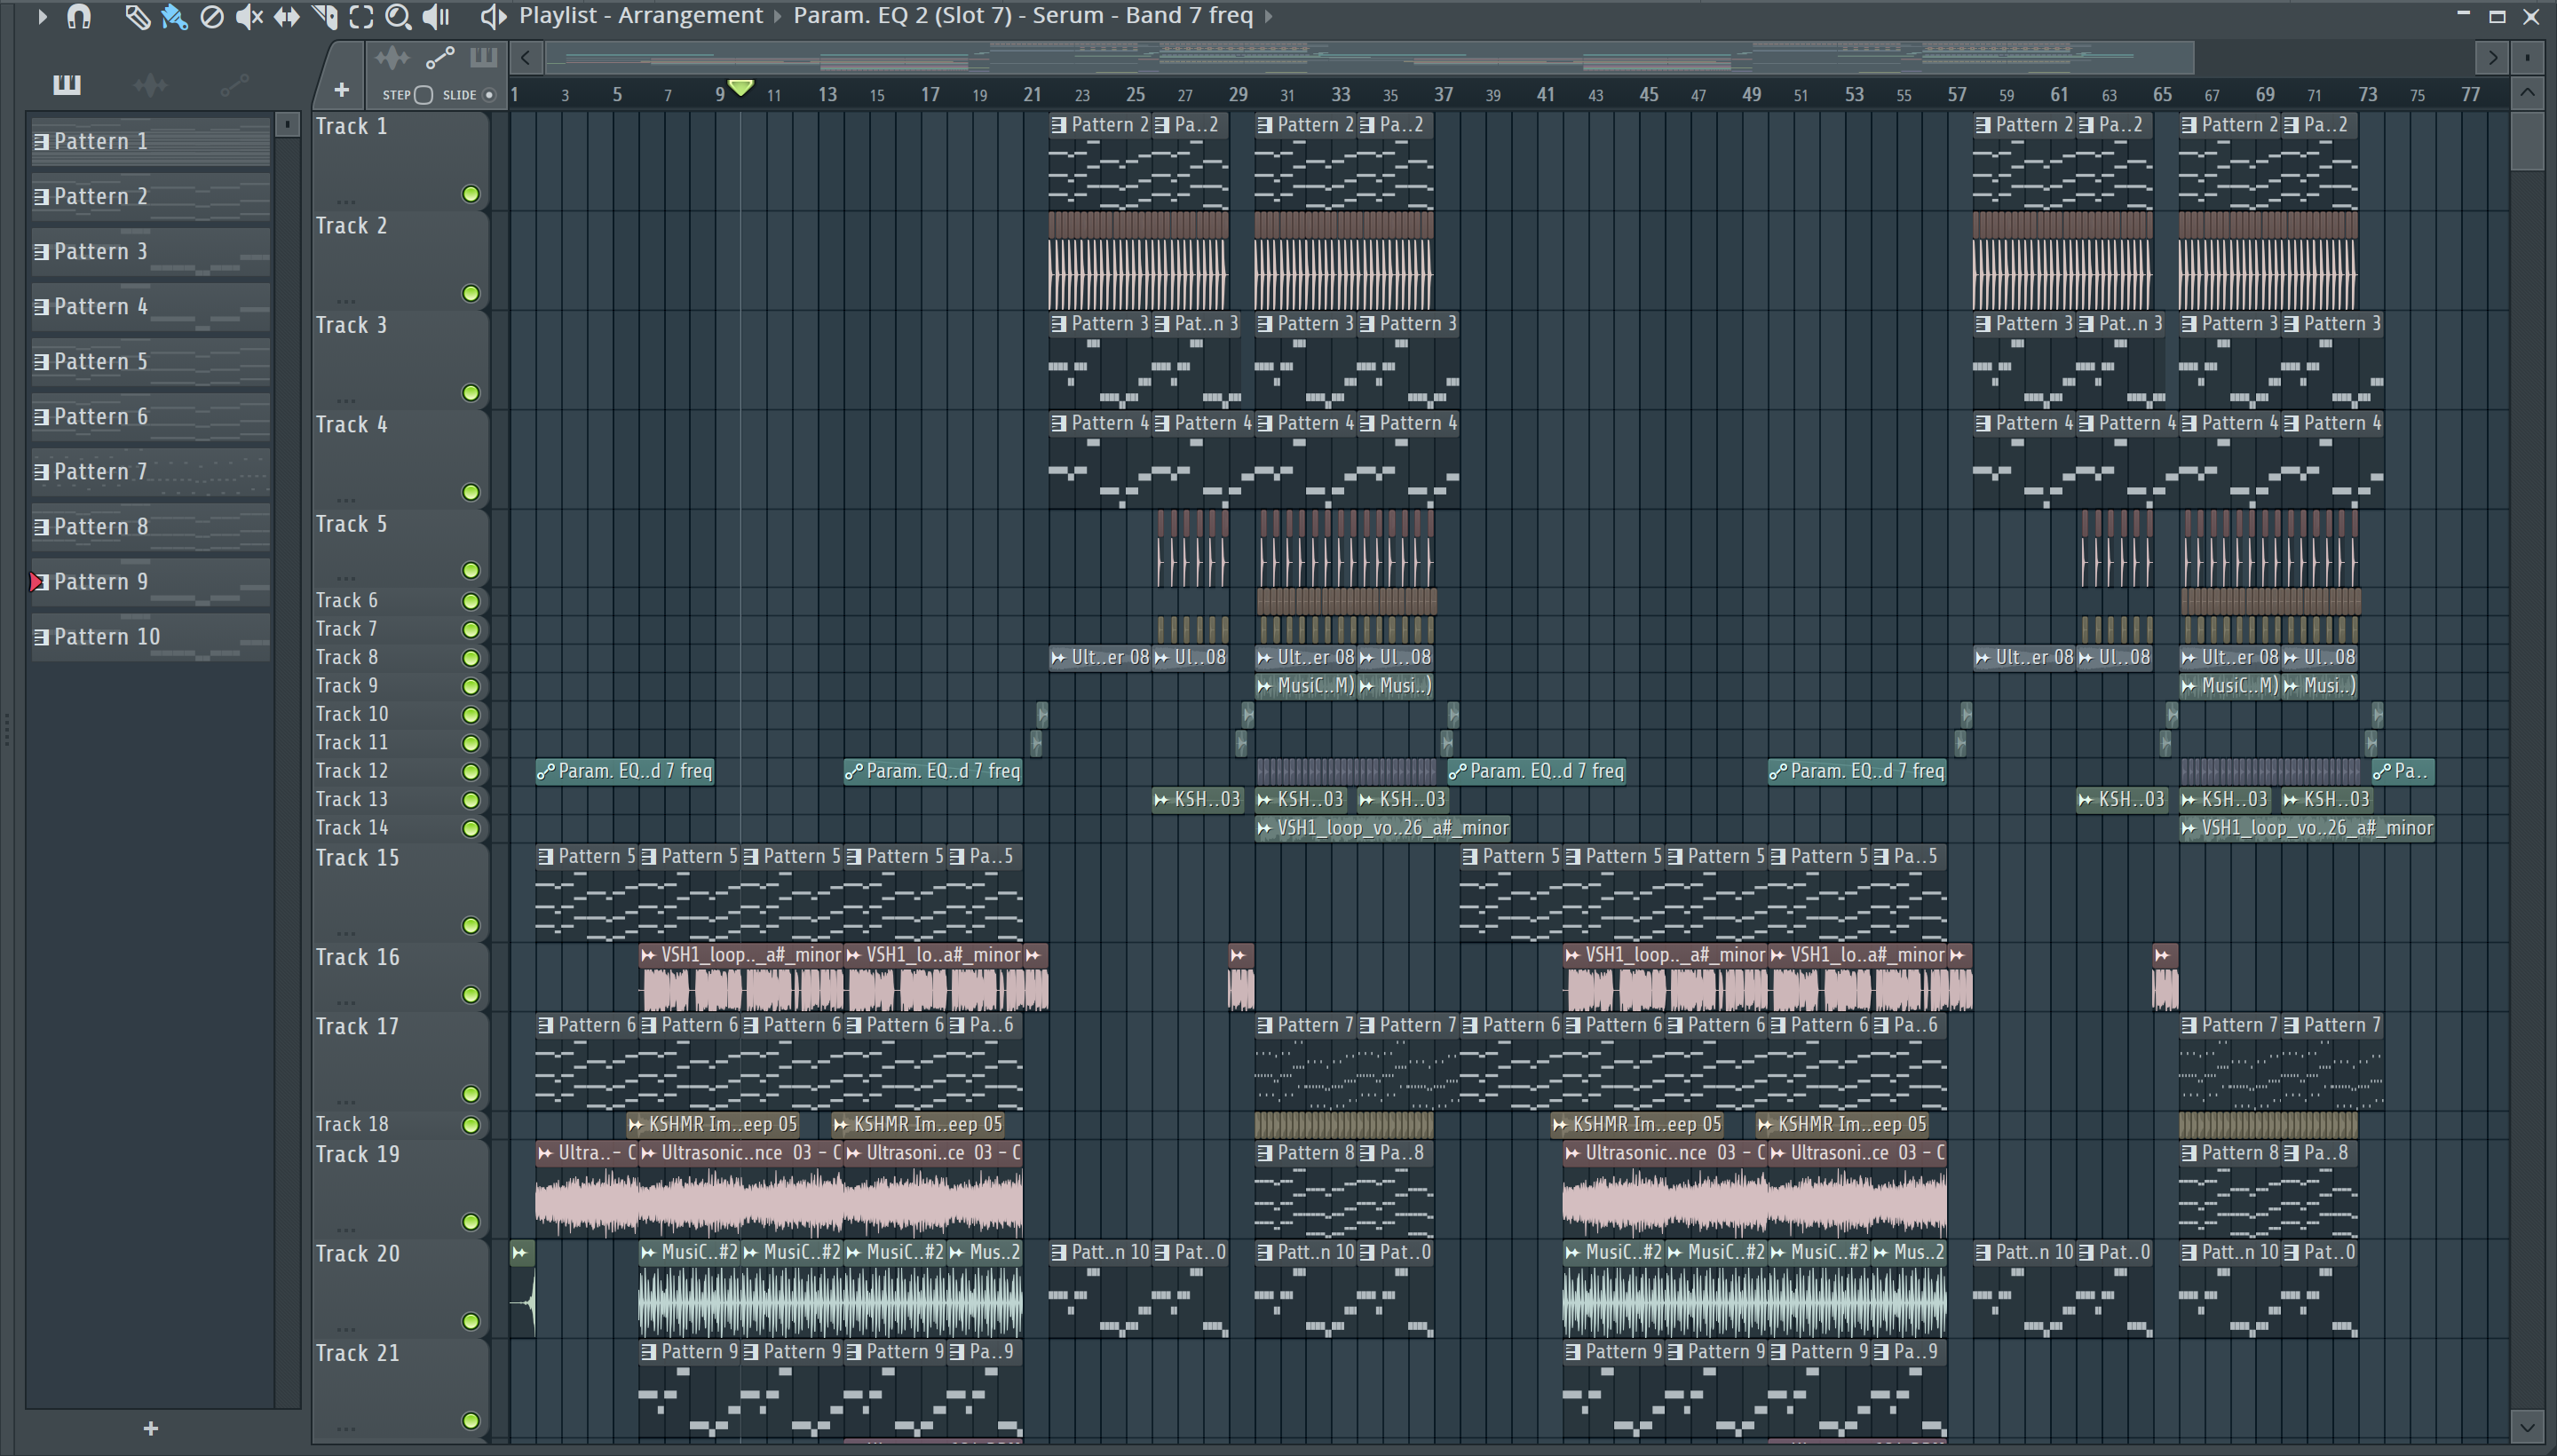The width and height of the screenshot is (2557, 1456).
Task: Mute Track 5 with green LED
Action: [471, 570]
